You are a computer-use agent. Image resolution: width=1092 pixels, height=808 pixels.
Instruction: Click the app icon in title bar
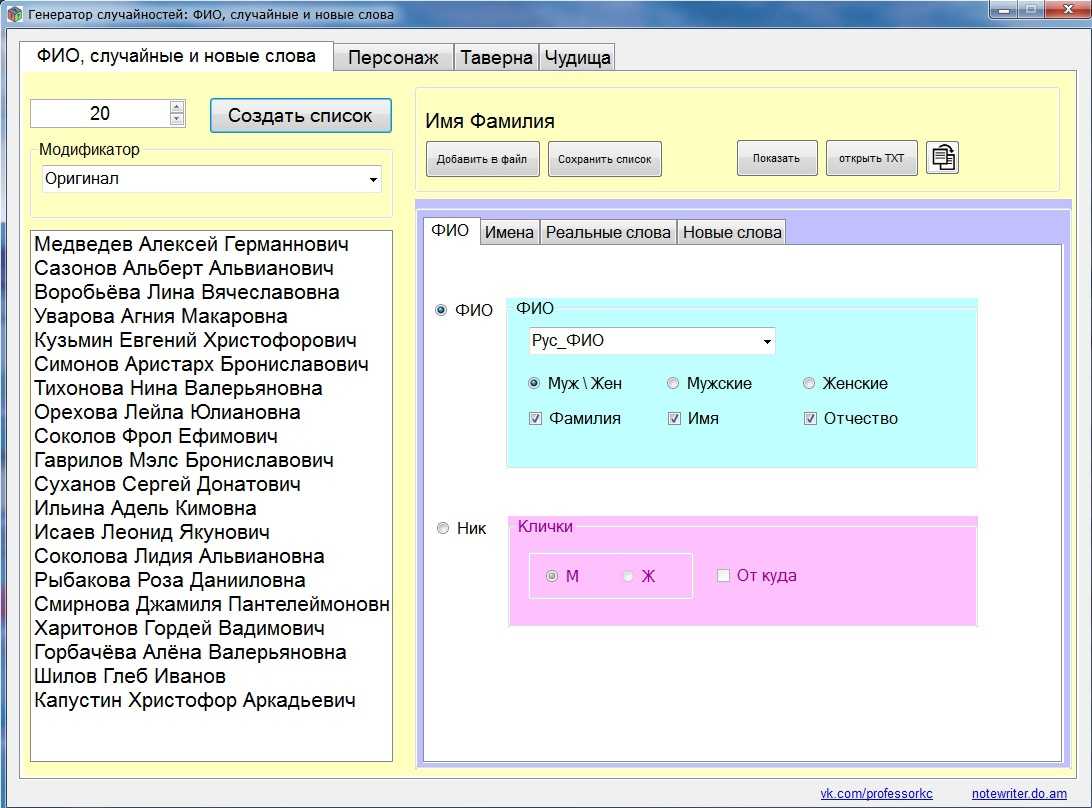14,14
